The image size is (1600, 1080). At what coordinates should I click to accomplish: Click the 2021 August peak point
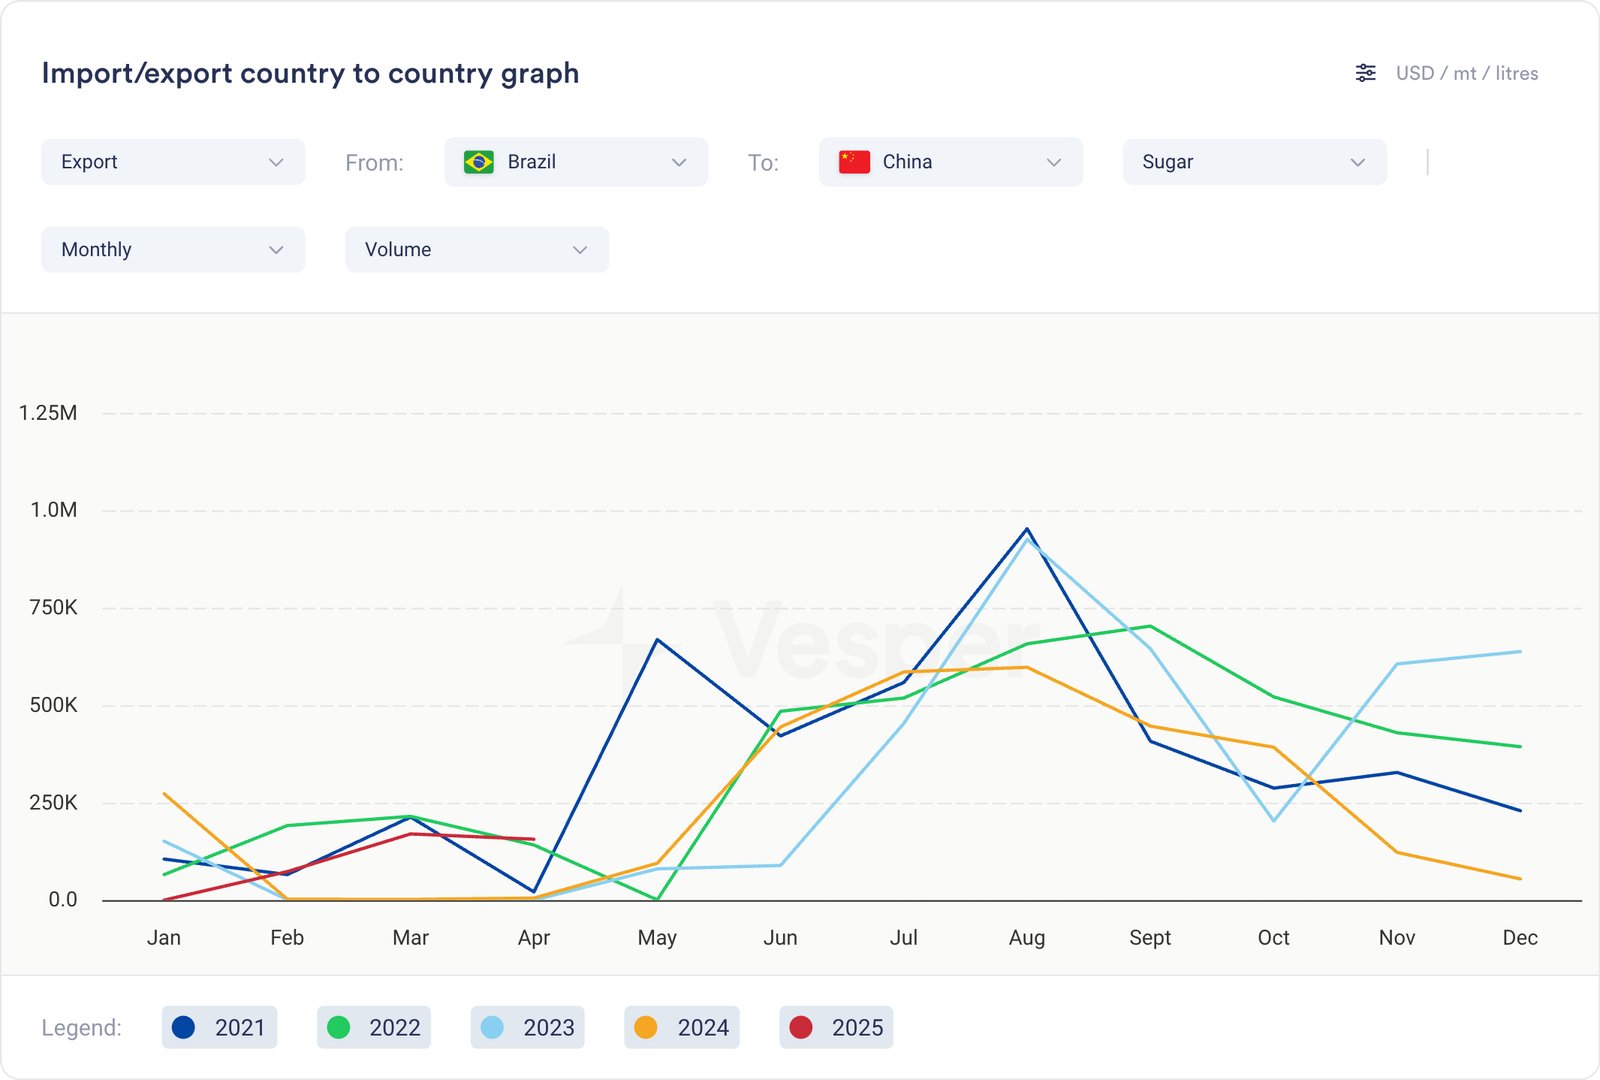click(1027, 530)
